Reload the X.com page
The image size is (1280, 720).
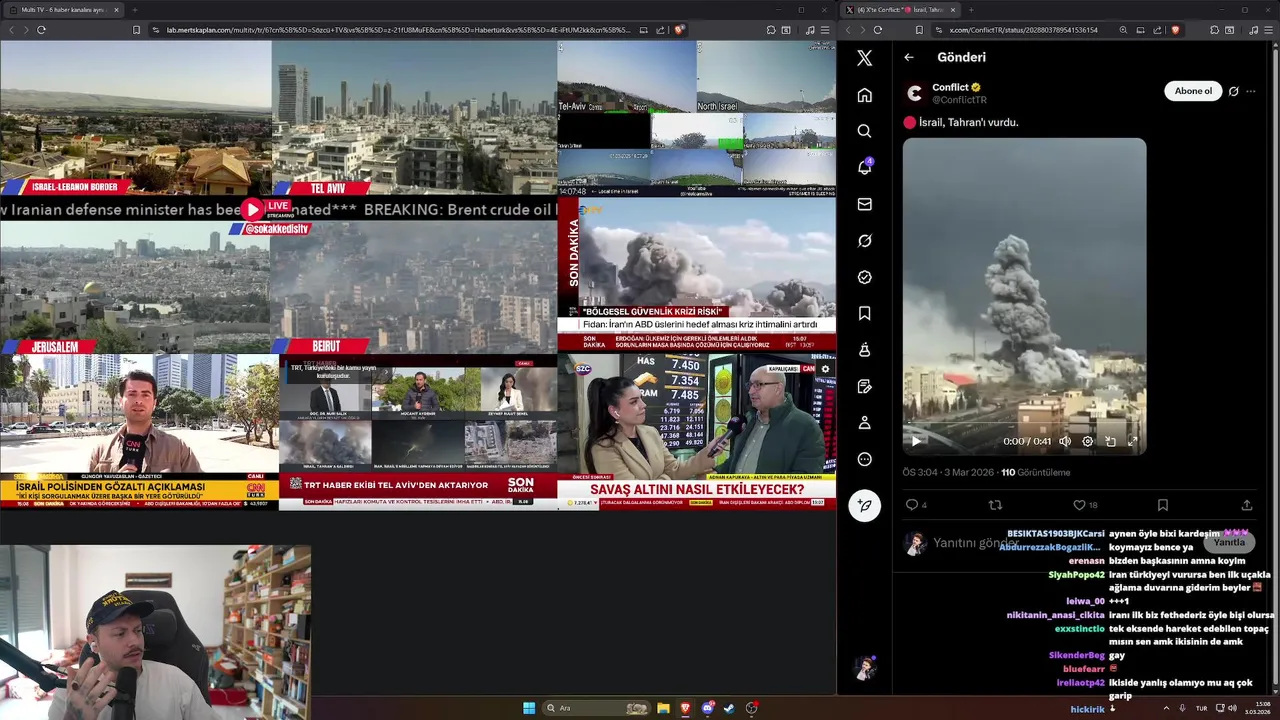878,30
